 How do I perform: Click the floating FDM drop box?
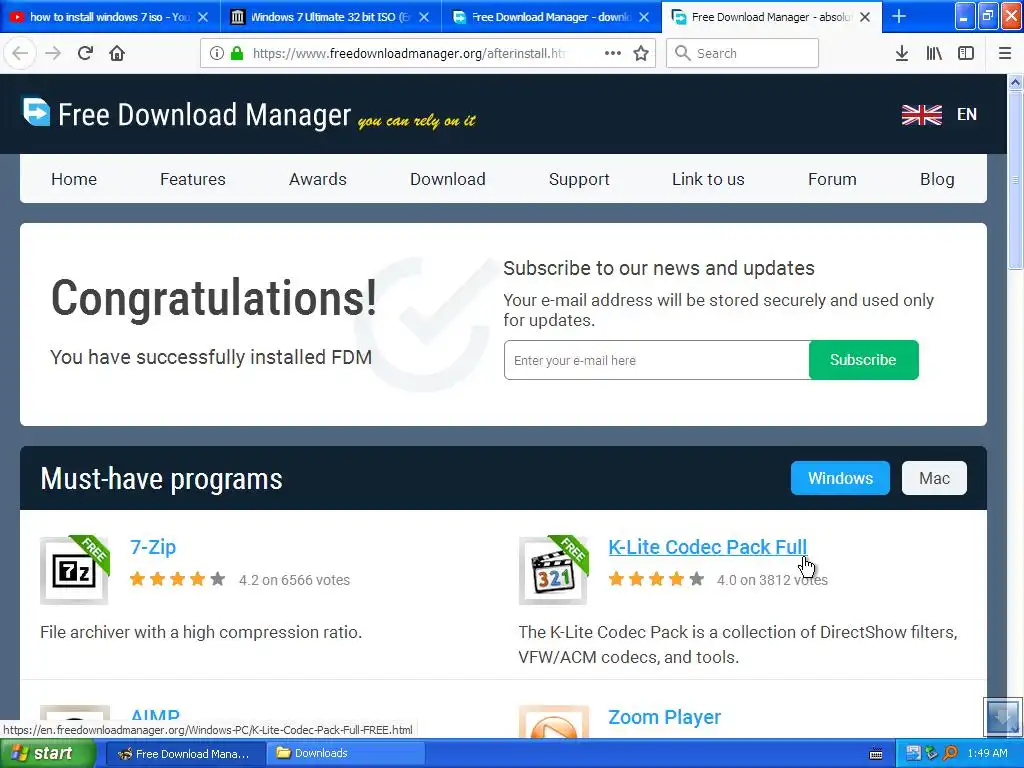1002,716
